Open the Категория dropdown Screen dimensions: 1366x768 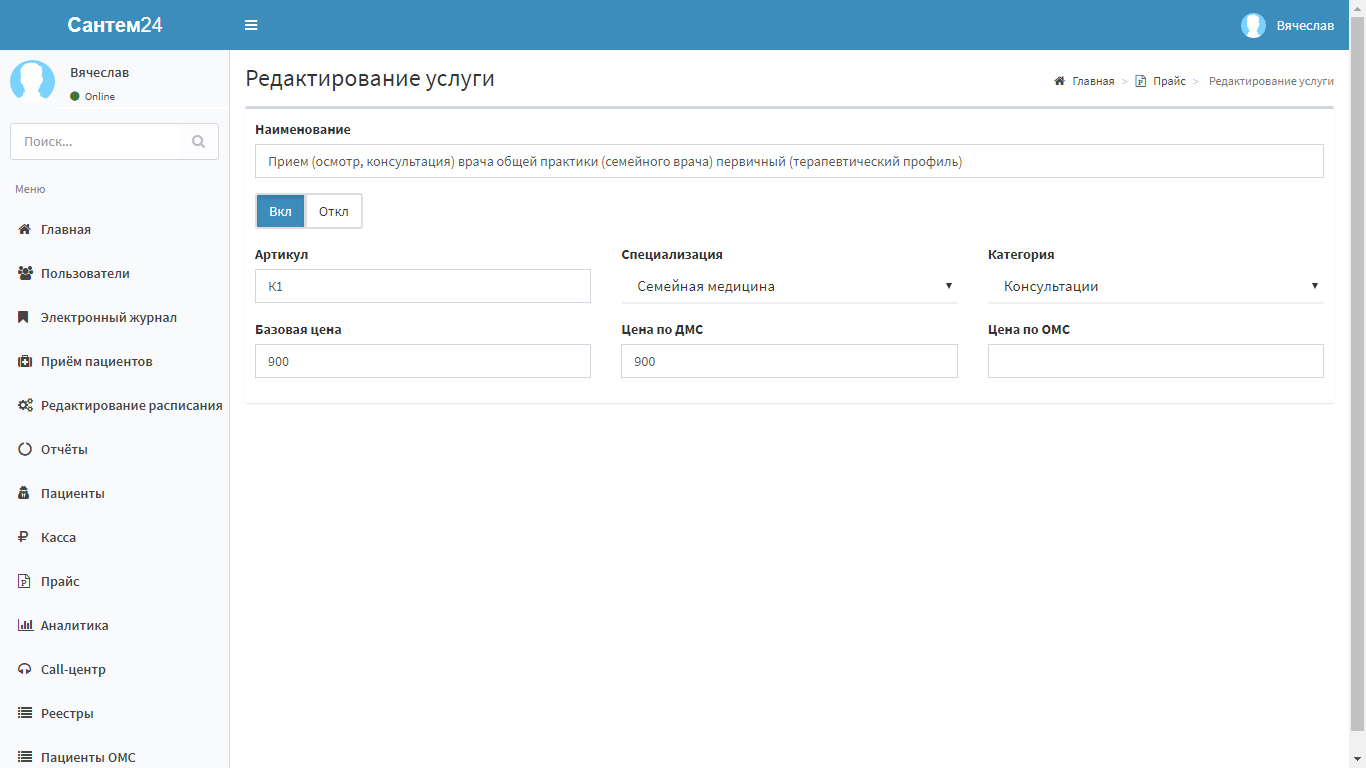pyautogui.click(x=1155, y=286)
